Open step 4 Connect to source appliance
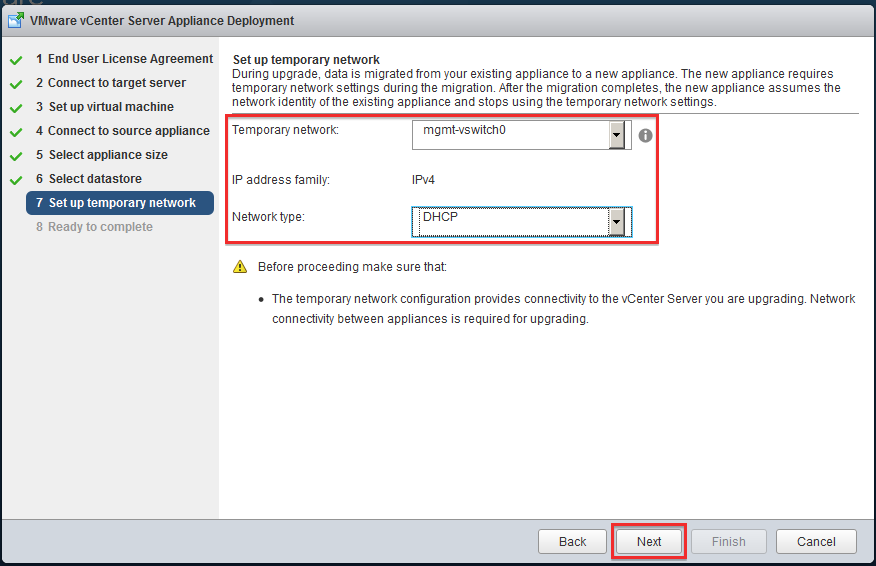 click(x=122, y=131)
